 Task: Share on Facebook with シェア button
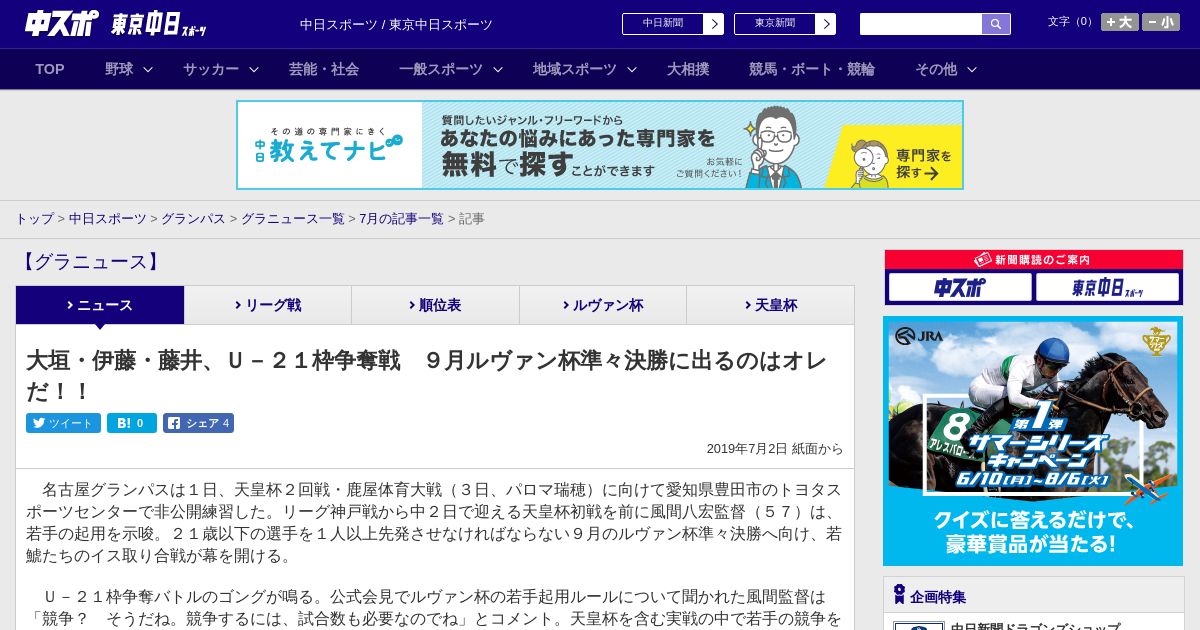[198, 423]
